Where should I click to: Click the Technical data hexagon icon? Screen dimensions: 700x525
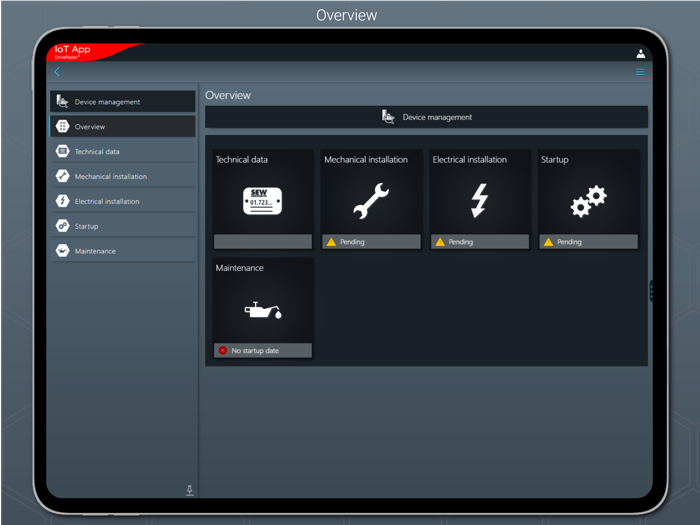tap(62, 152)
